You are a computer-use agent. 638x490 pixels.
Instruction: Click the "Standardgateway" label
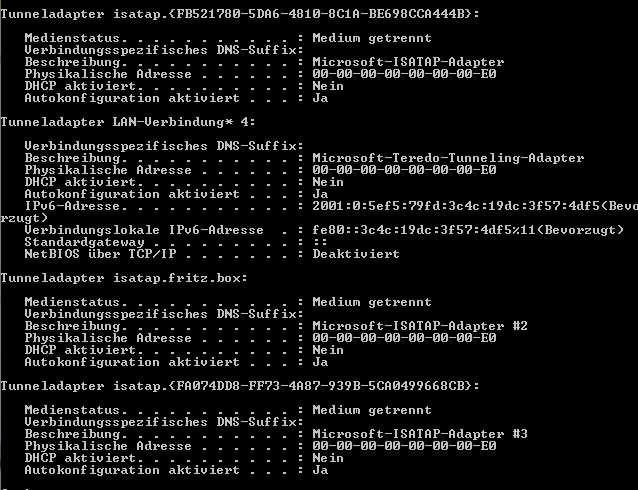(x=84, y=241)
